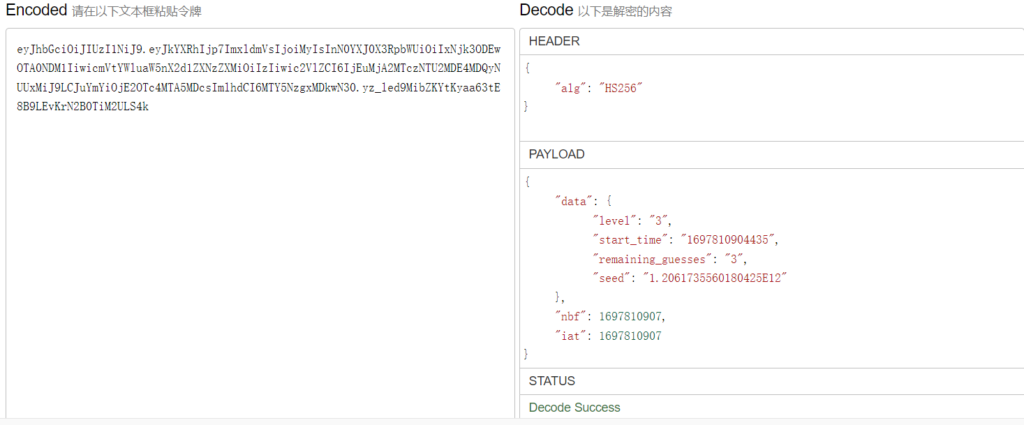Click the "level" field in payload
The height and width of the screenshot is (425, 1024).
click(616, 220)
